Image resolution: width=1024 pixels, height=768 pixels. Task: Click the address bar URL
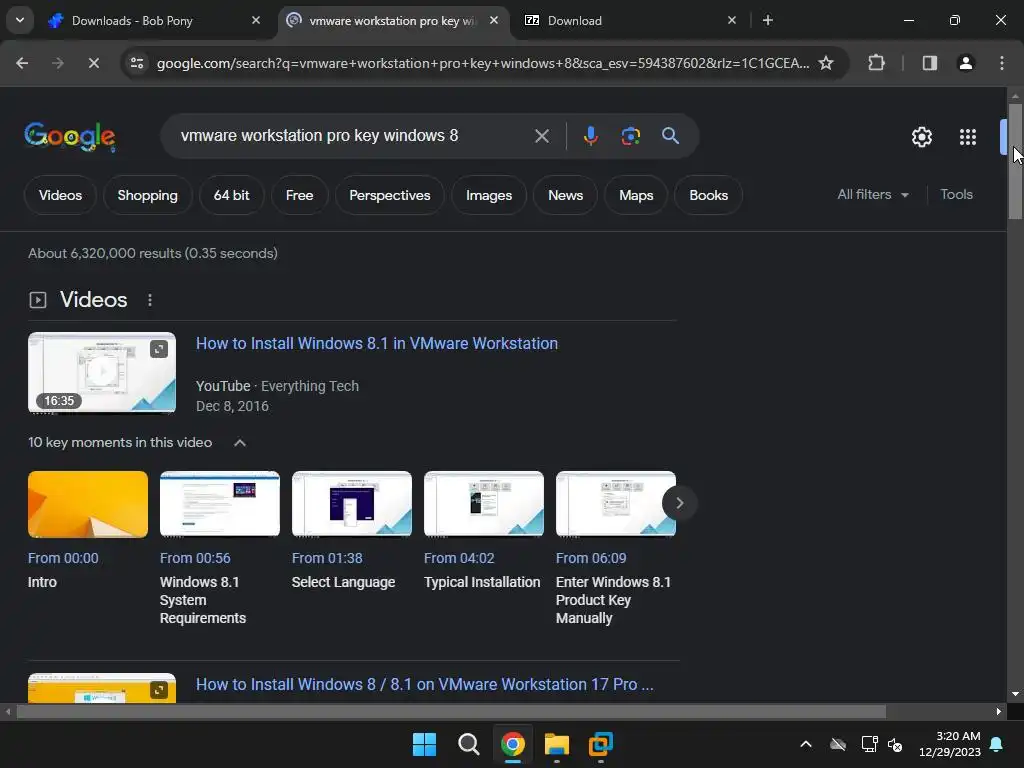coord(483,63)
